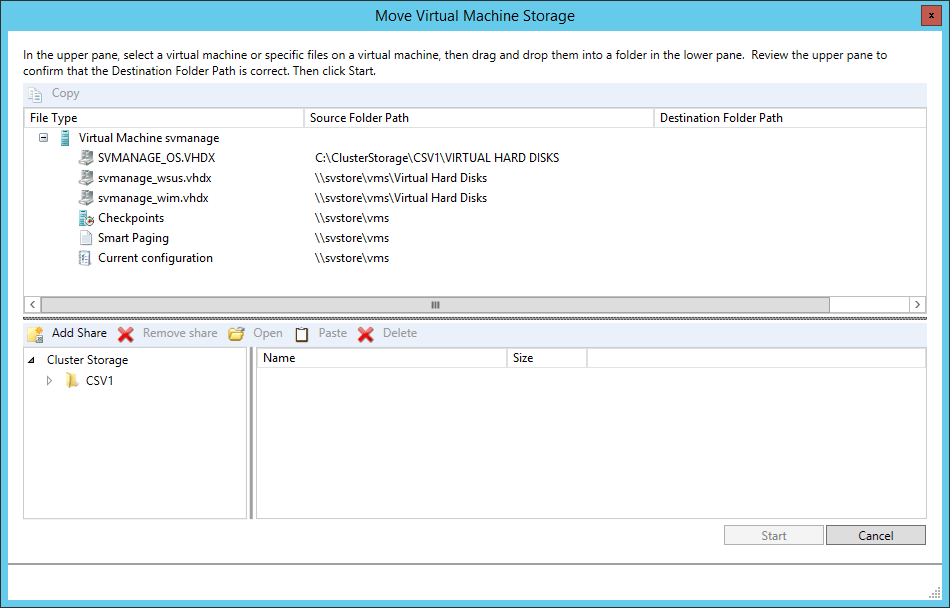Click the CSV1 folder icon
The image size is (950, 608).
point(72,380)
